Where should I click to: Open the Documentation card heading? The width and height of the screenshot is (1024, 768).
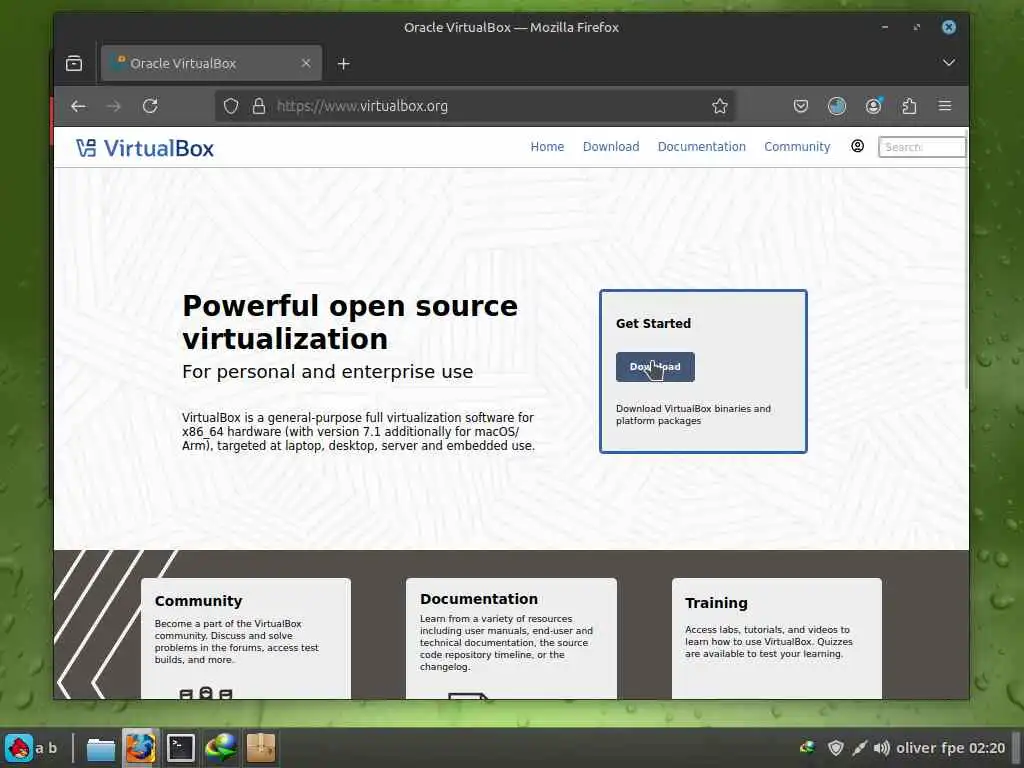(x=479, y=599)
